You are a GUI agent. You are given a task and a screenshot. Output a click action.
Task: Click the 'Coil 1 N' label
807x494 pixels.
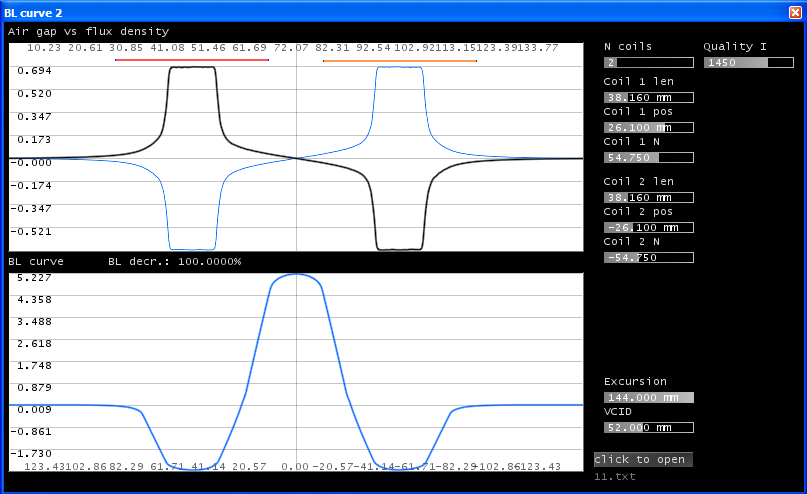click(631, 141)
